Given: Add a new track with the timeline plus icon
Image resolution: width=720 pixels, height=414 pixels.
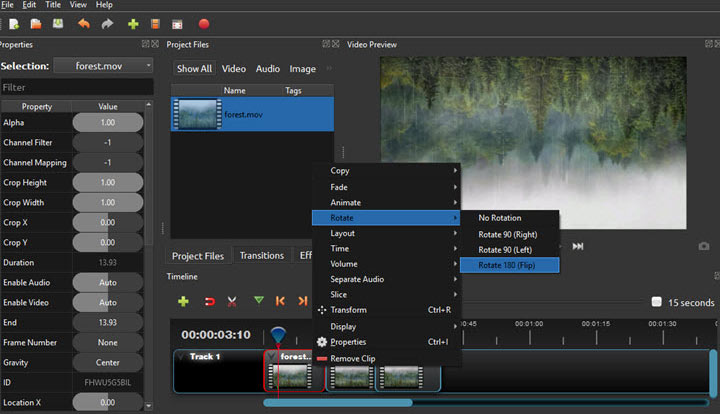Looking at the screenshot, I should click(183, 300).
